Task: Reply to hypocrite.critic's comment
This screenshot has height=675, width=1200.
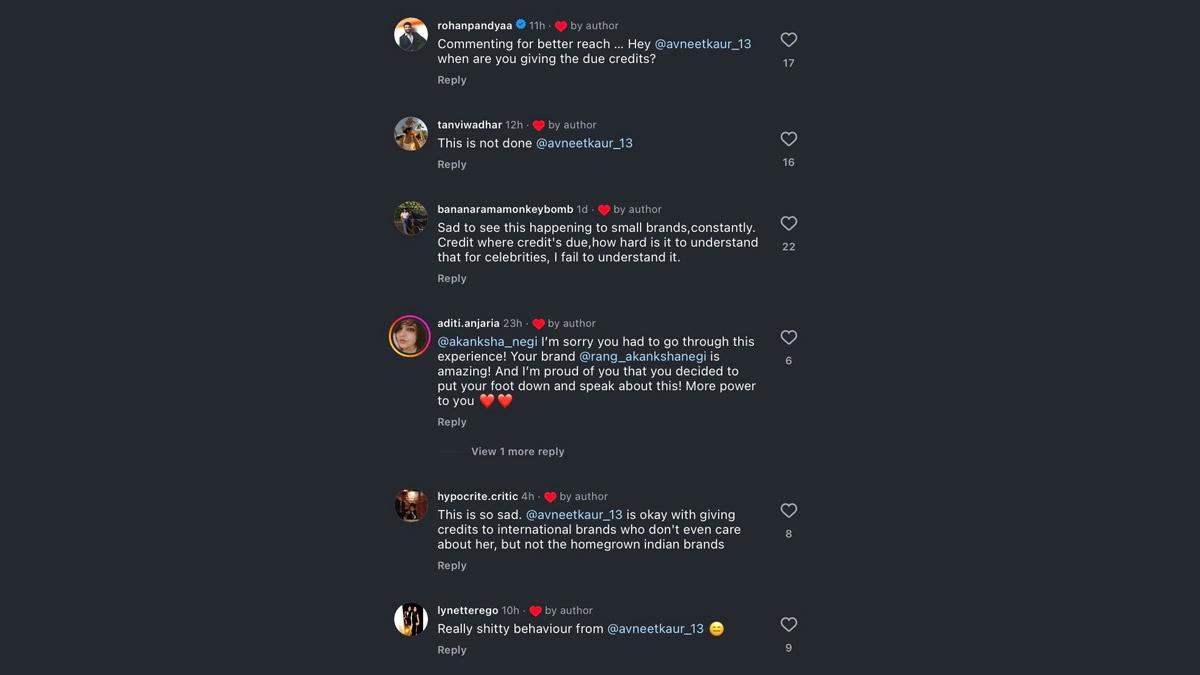Action: [452, 566]
